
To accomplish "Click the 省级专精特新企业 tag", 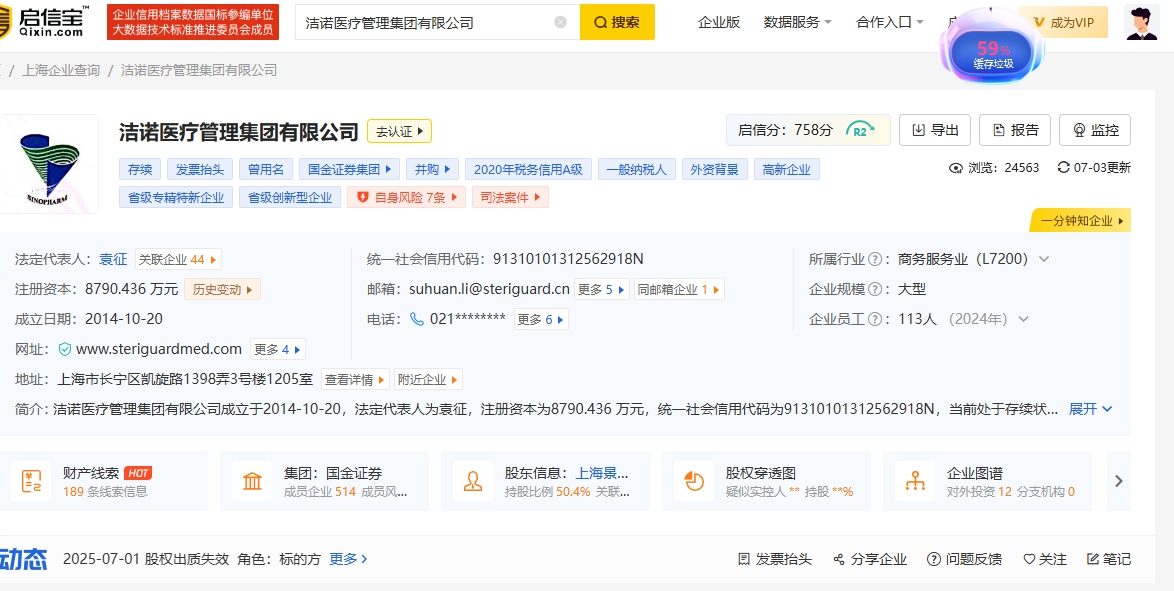I will [176, 197].
